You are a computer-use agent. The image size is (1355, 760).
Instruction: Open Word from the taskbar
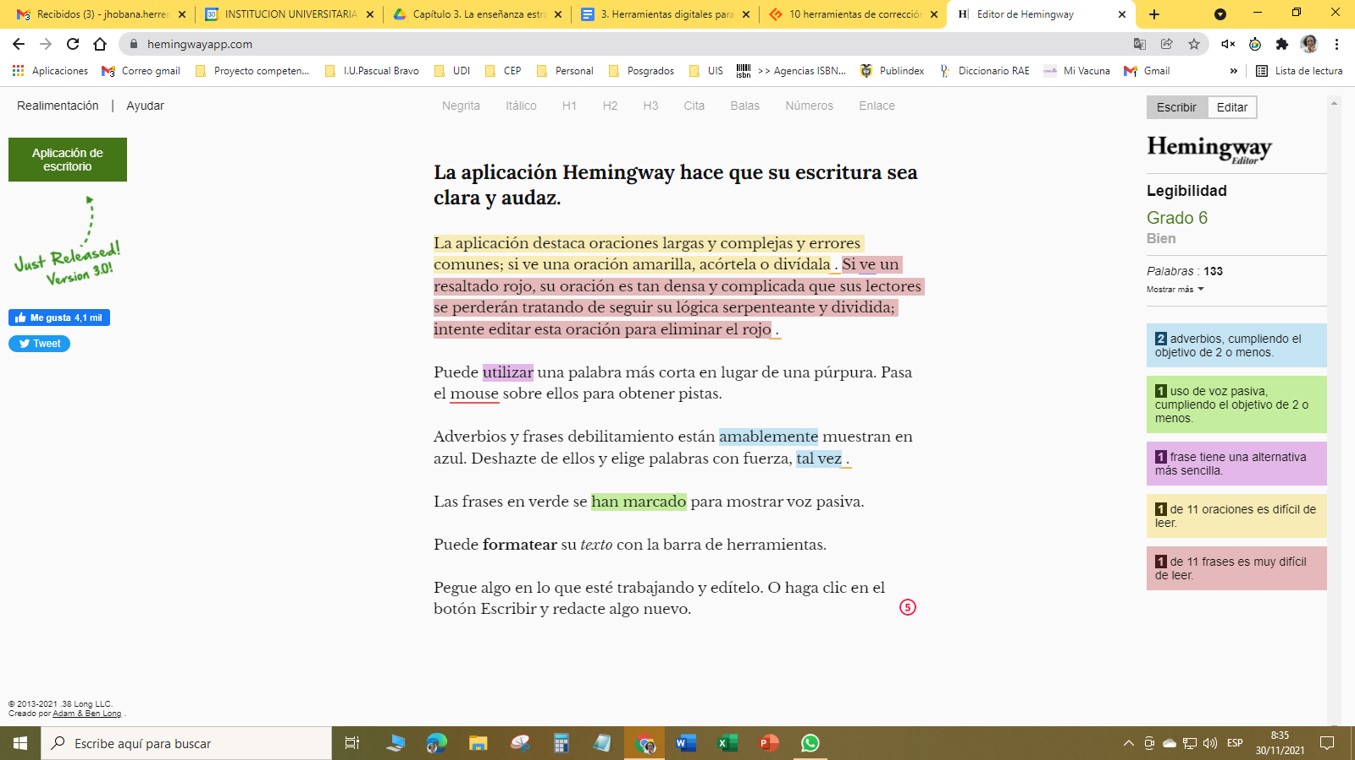[x=685, y=743]
